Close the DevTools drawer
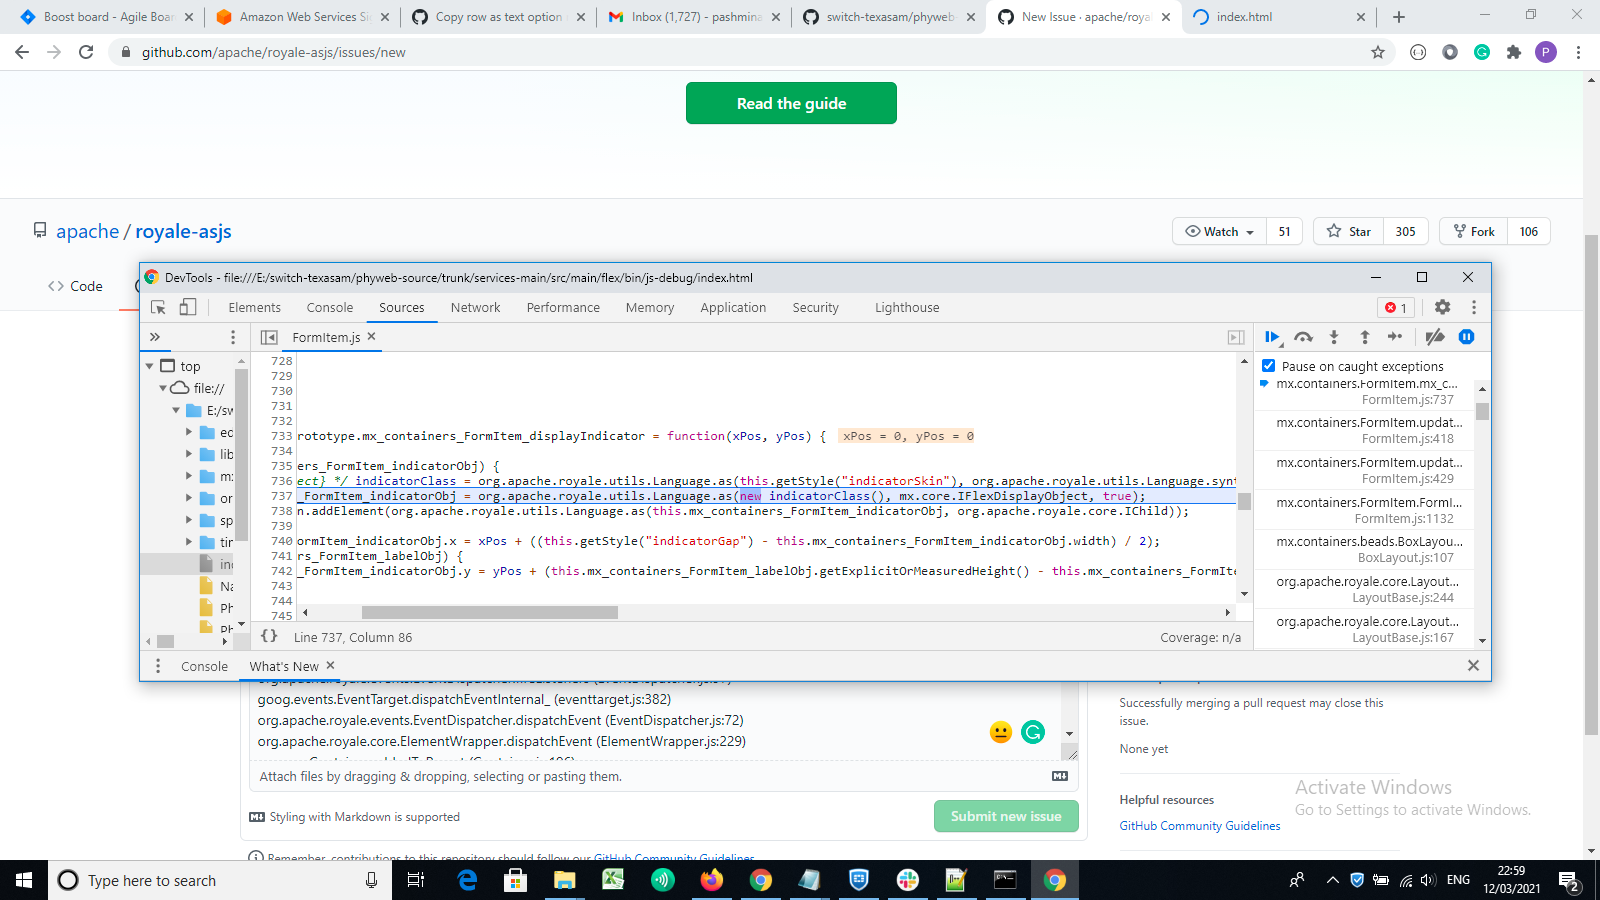 click(x=1472, y=666)
